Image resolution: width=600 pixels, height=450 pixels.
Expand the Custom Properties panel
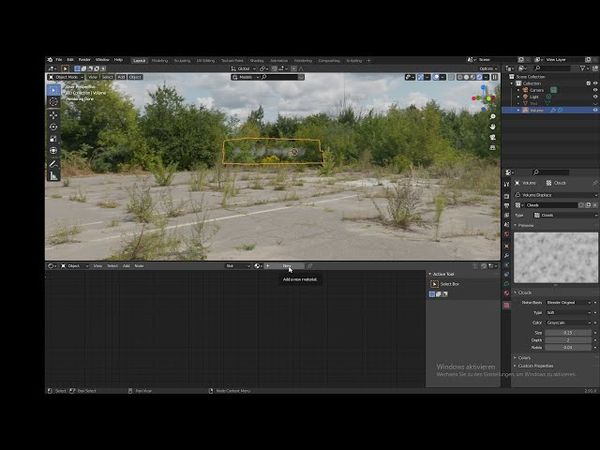(533, 366)
